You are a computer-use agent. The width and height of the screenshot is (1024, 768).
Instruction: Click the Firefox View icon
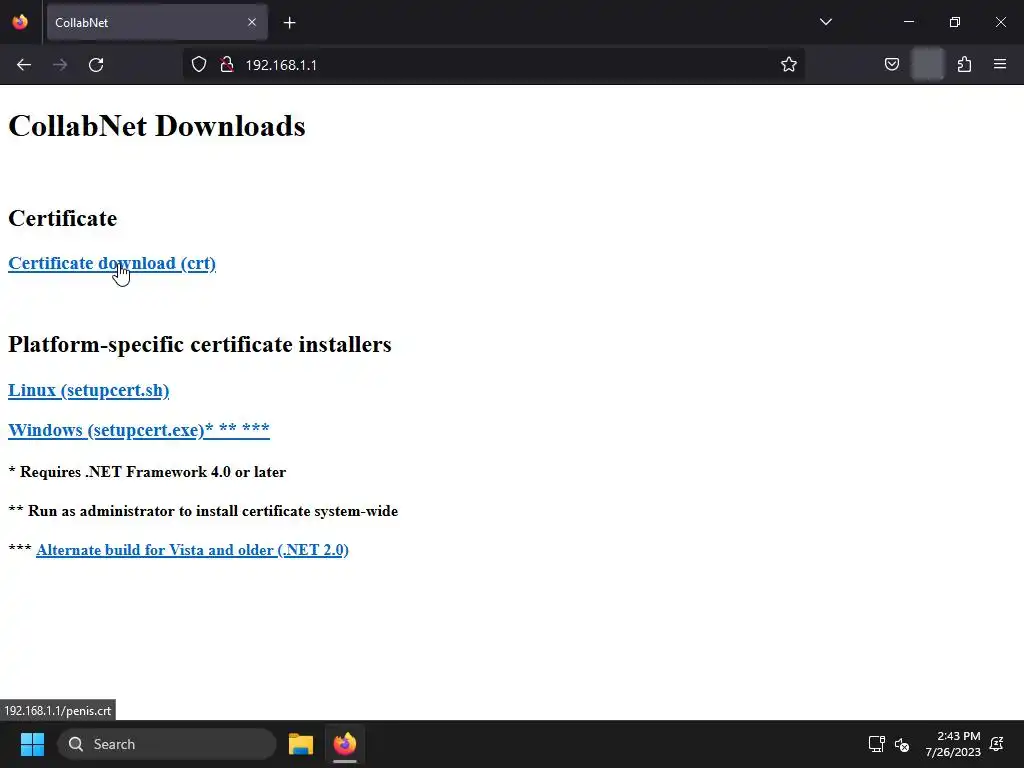pyautogui.click(x=20, y=22)
